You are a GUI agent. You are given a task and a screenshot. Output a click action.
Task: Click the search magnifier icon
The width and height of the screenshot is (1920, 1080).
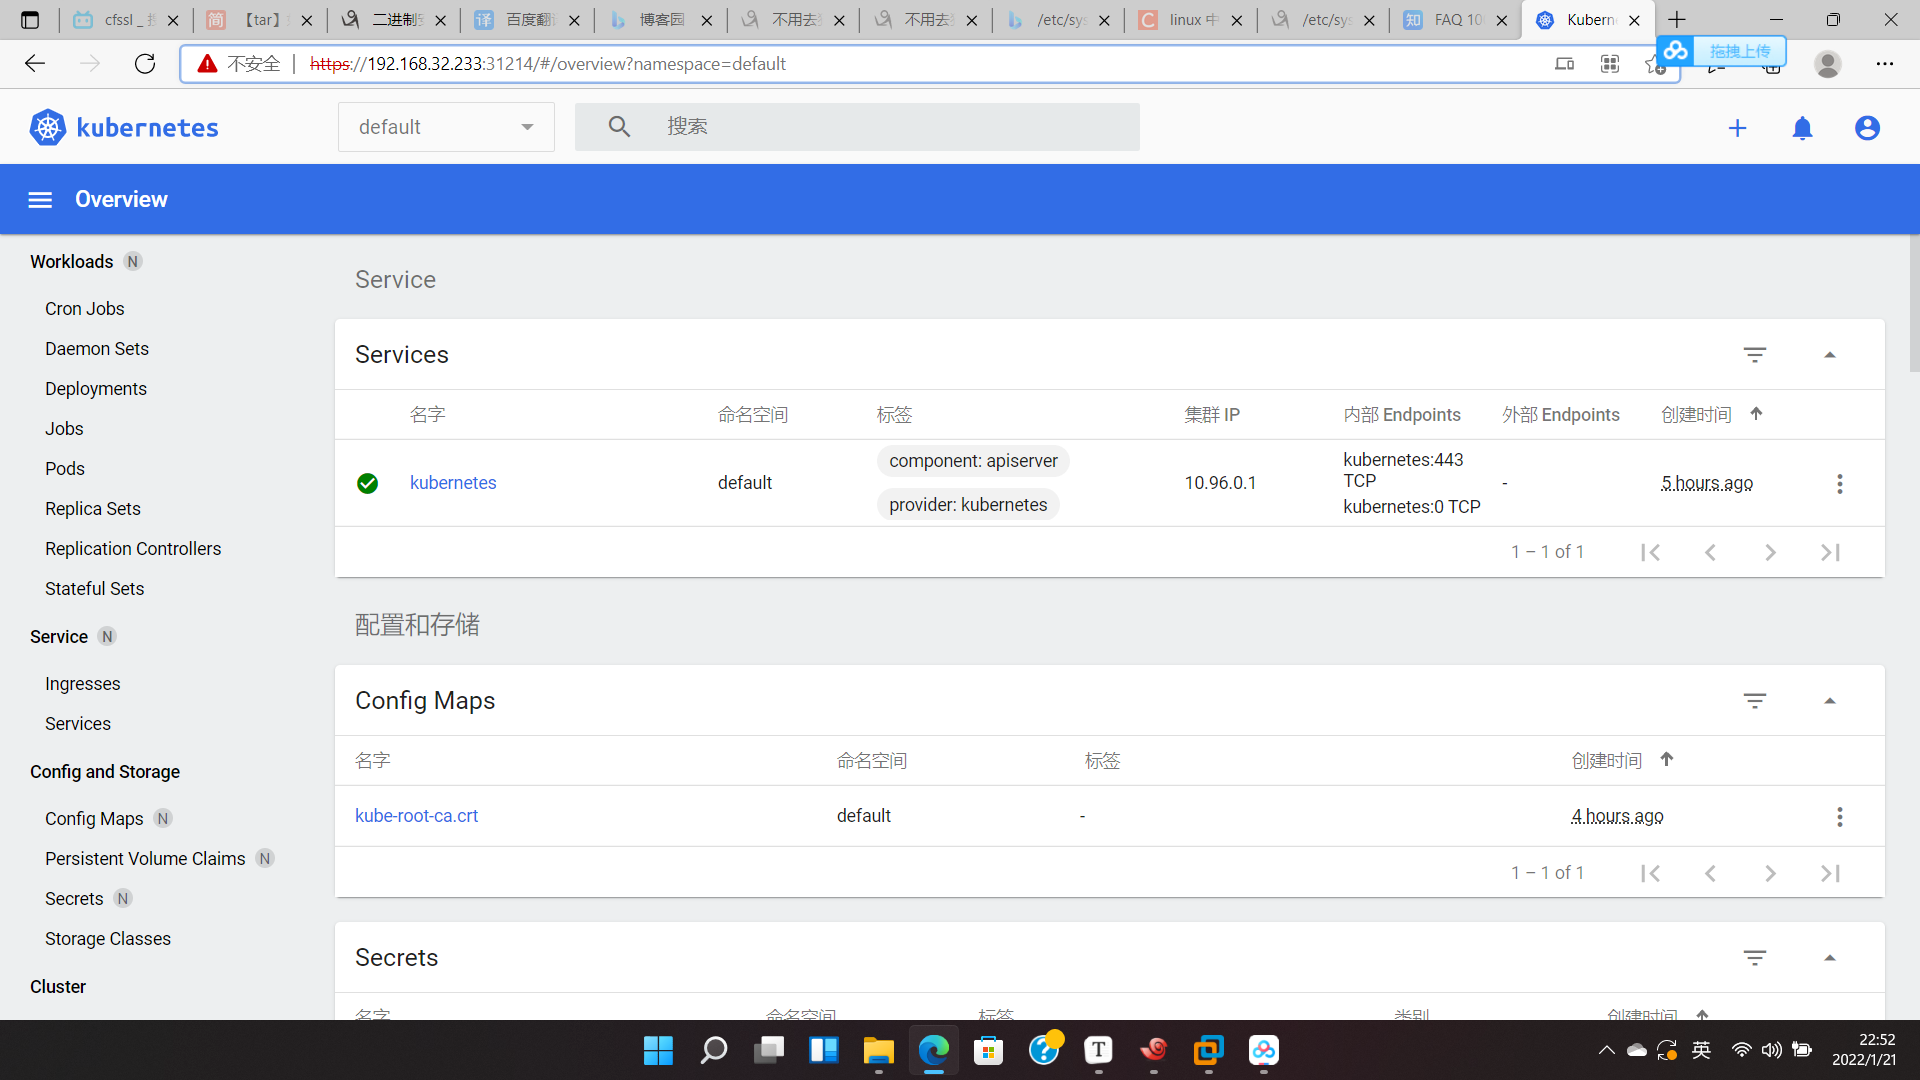click(619, 127)
